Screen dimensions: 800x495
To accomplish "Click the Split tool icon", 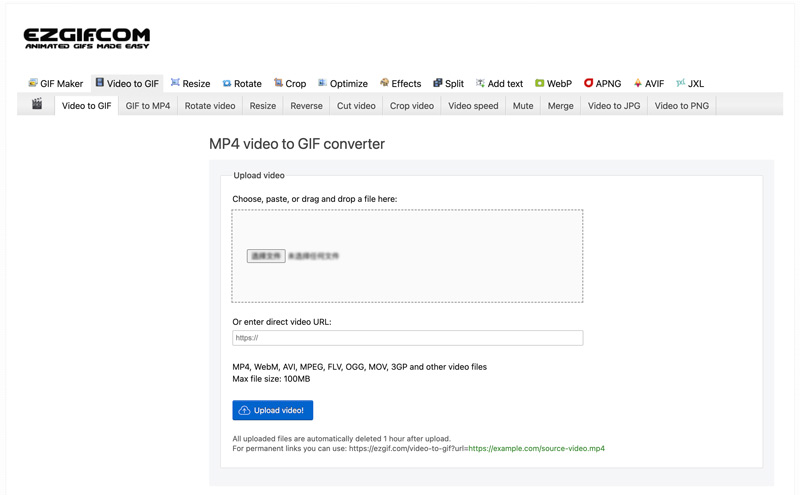I will point(437,84).
